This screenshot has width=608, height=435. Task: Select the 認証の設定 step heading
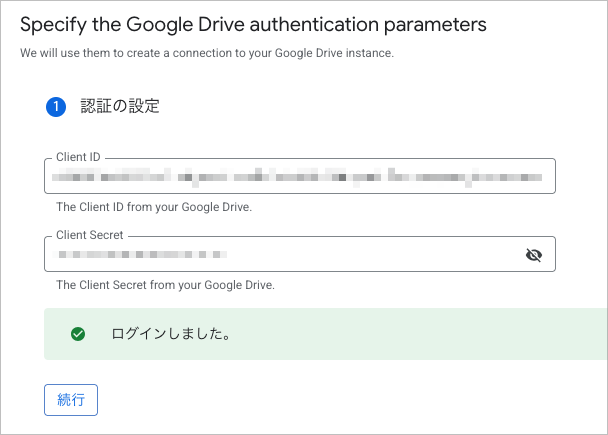120,106
